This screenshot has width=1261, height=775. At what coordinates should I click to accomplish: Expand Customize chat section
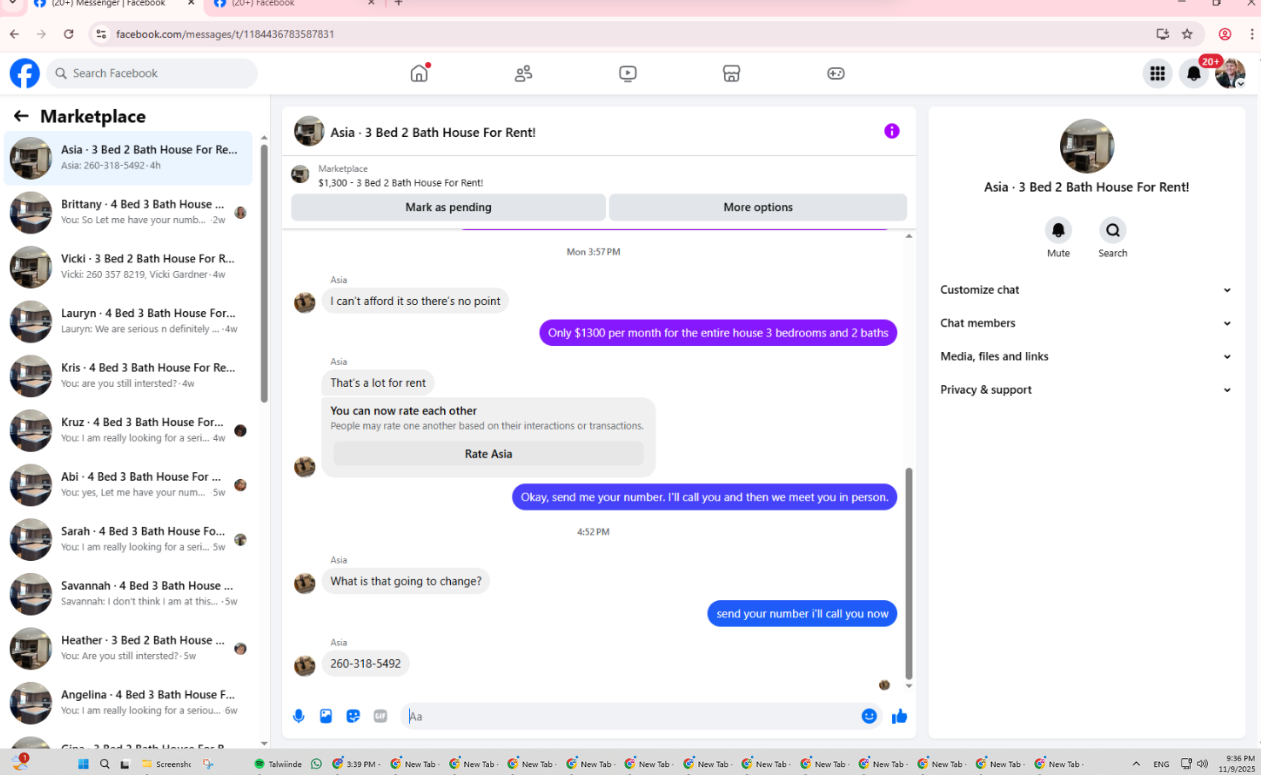click(x=1086, y=290)
